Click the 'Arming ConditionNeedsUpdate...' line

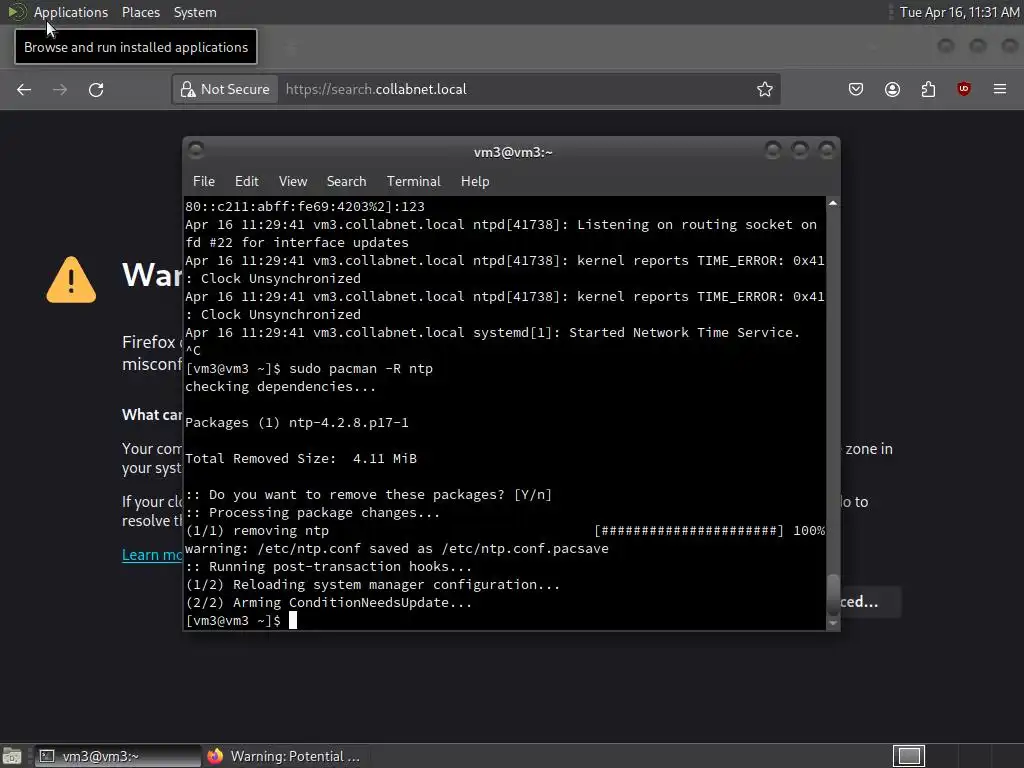click(328, 603)
